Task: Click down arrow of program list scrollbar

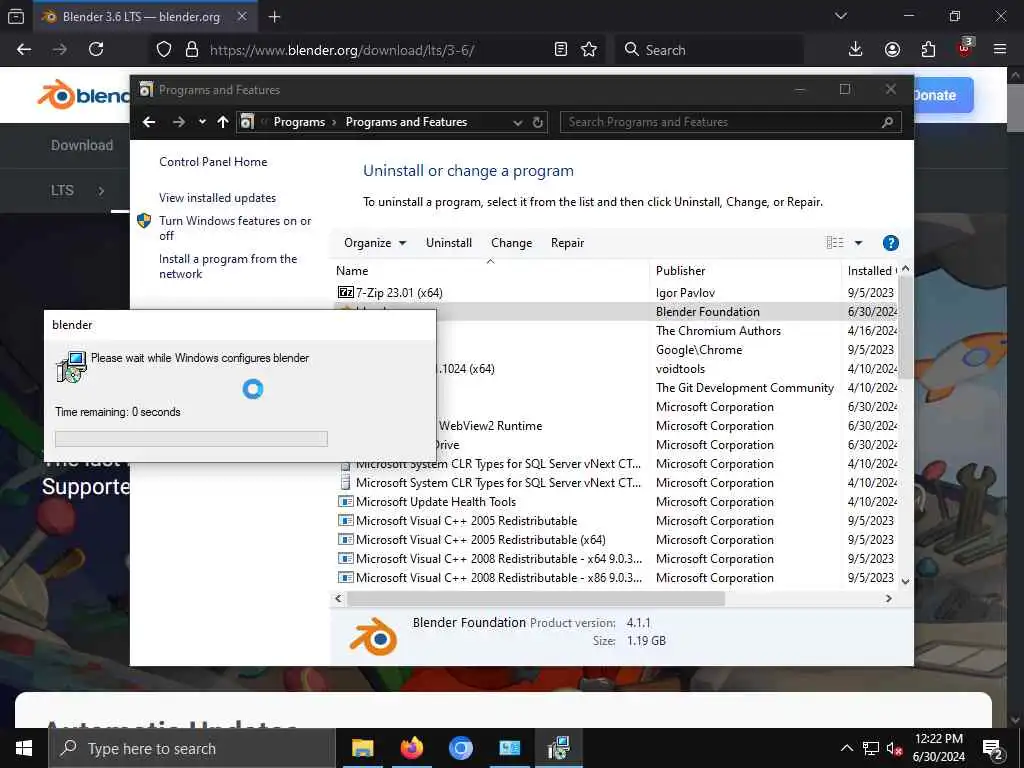Action: coord(905,581)
